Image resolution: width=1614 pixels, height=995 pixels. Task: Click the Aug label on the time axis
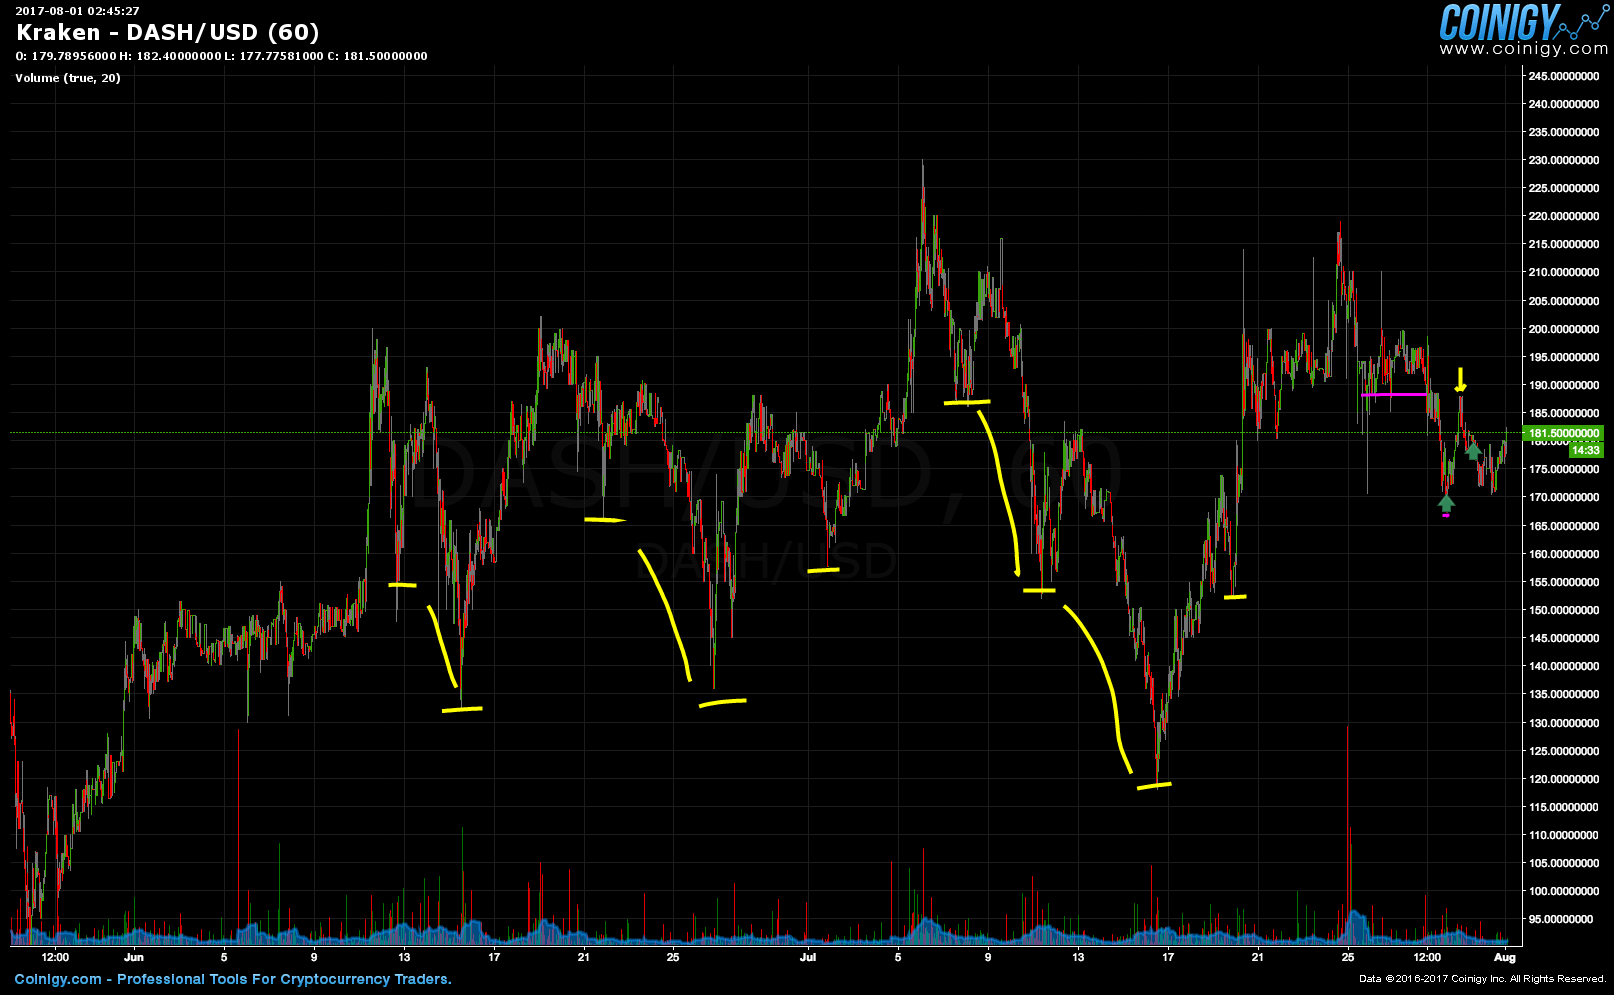coord(1504,957)
